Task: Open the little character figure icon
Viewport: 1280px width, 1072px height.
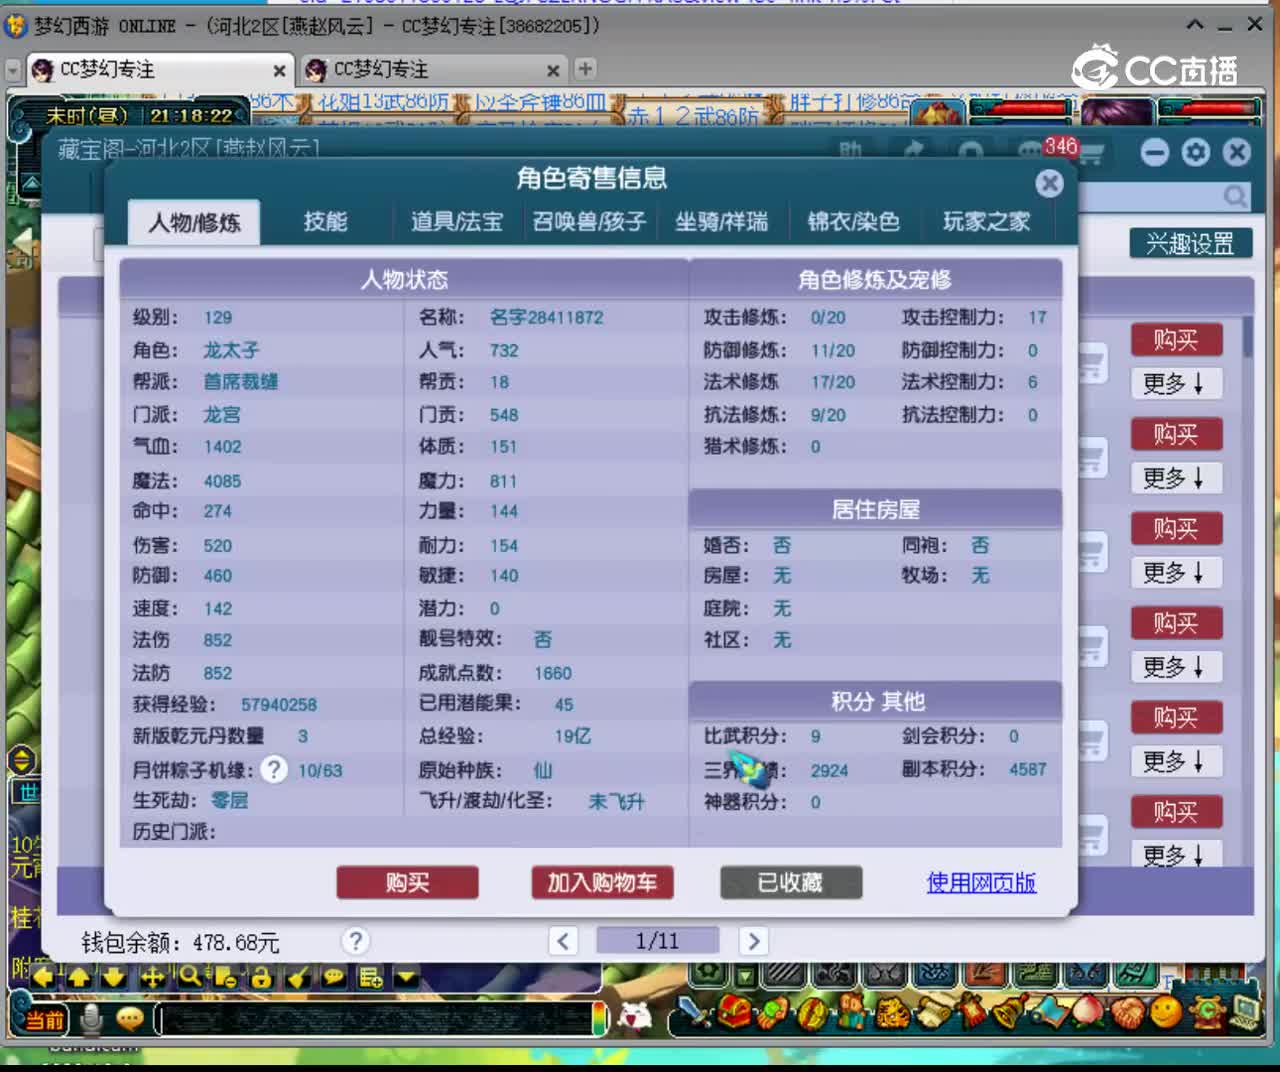Action: 852,1012
